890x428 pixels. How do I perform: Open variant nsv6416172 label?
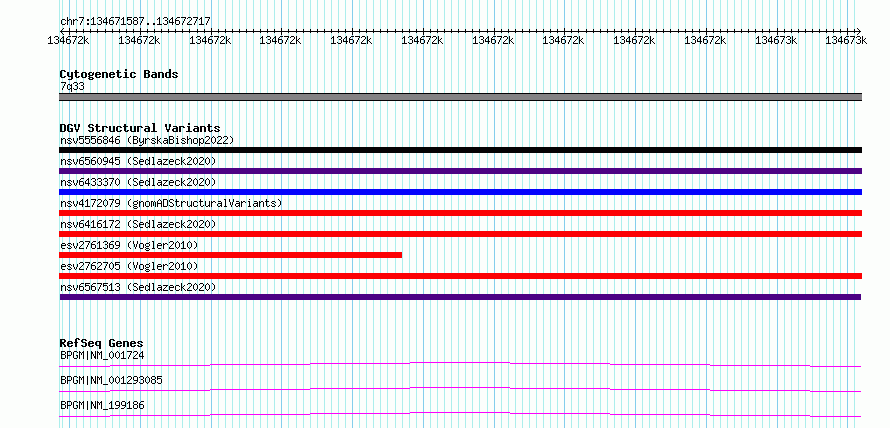tap(138, 224)
